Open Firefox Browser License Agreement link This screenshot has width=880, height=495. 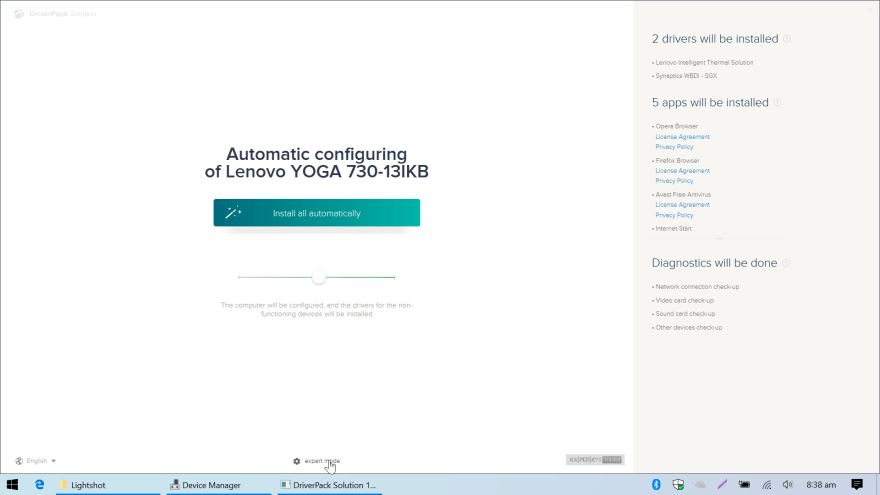[x=682, y=171]
